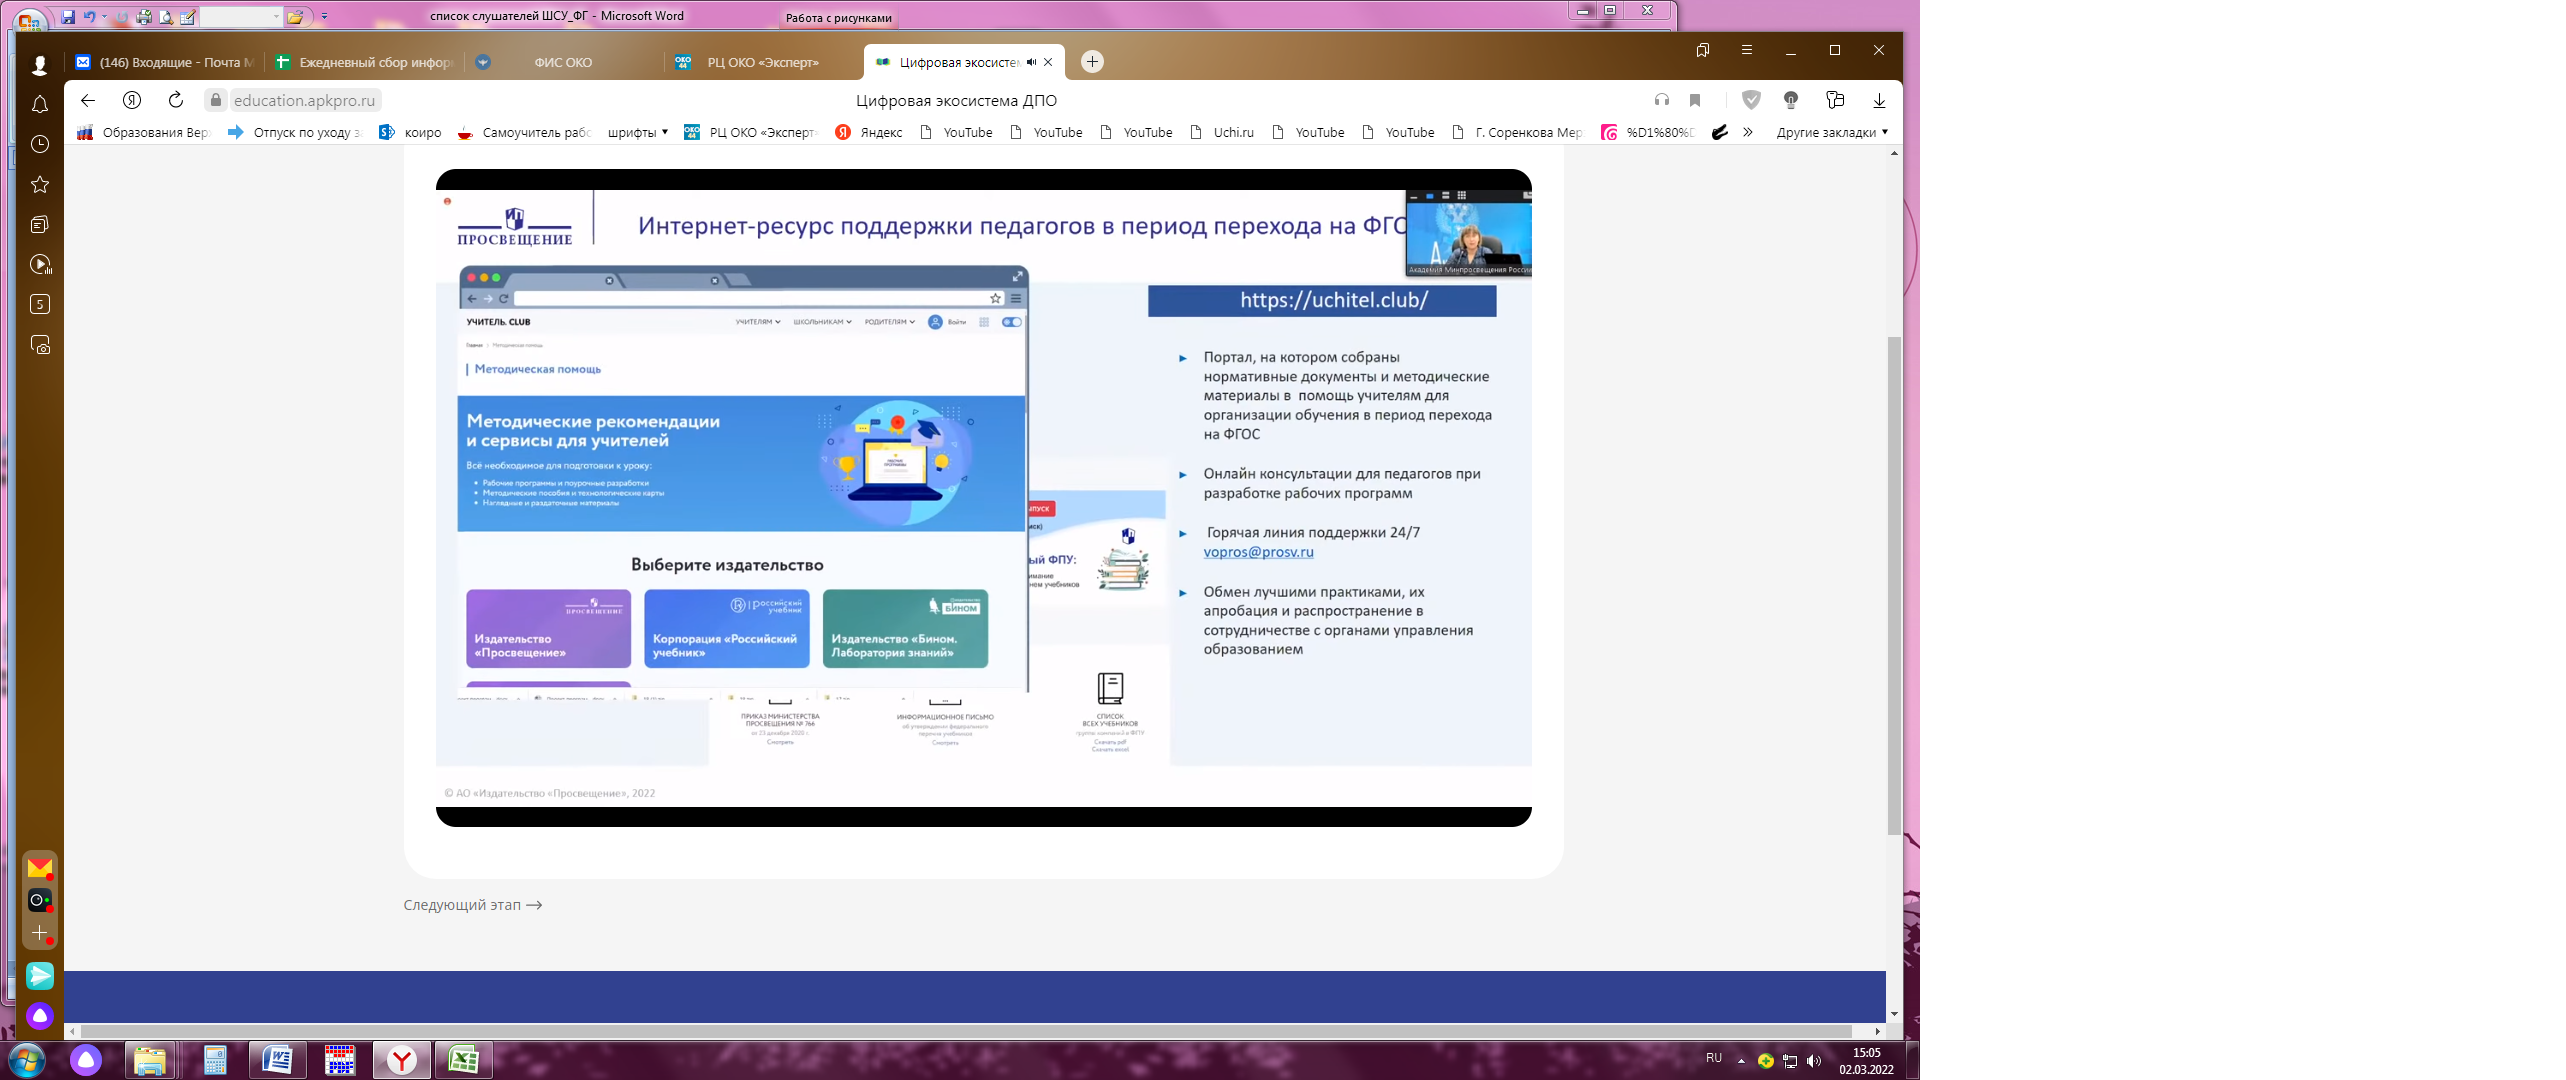Open the browser profile avatar icon

pyautogui.click(x=40, y=66)
